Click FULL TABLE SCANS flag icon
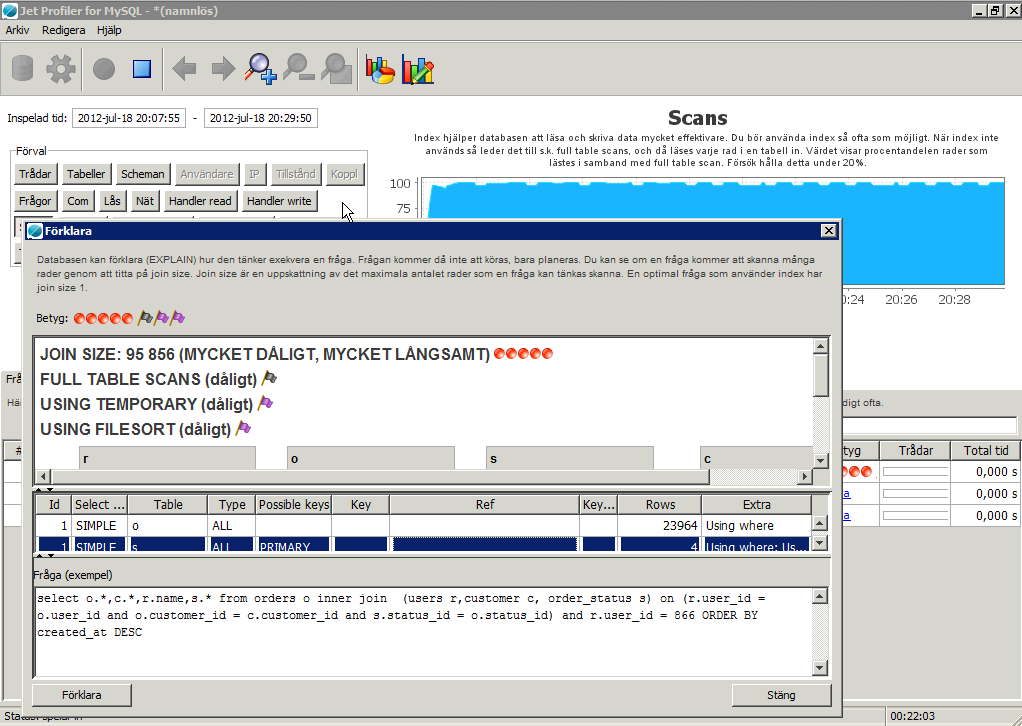The height and width of the screenshot is (726, 1022). click(x=269, y=378)
